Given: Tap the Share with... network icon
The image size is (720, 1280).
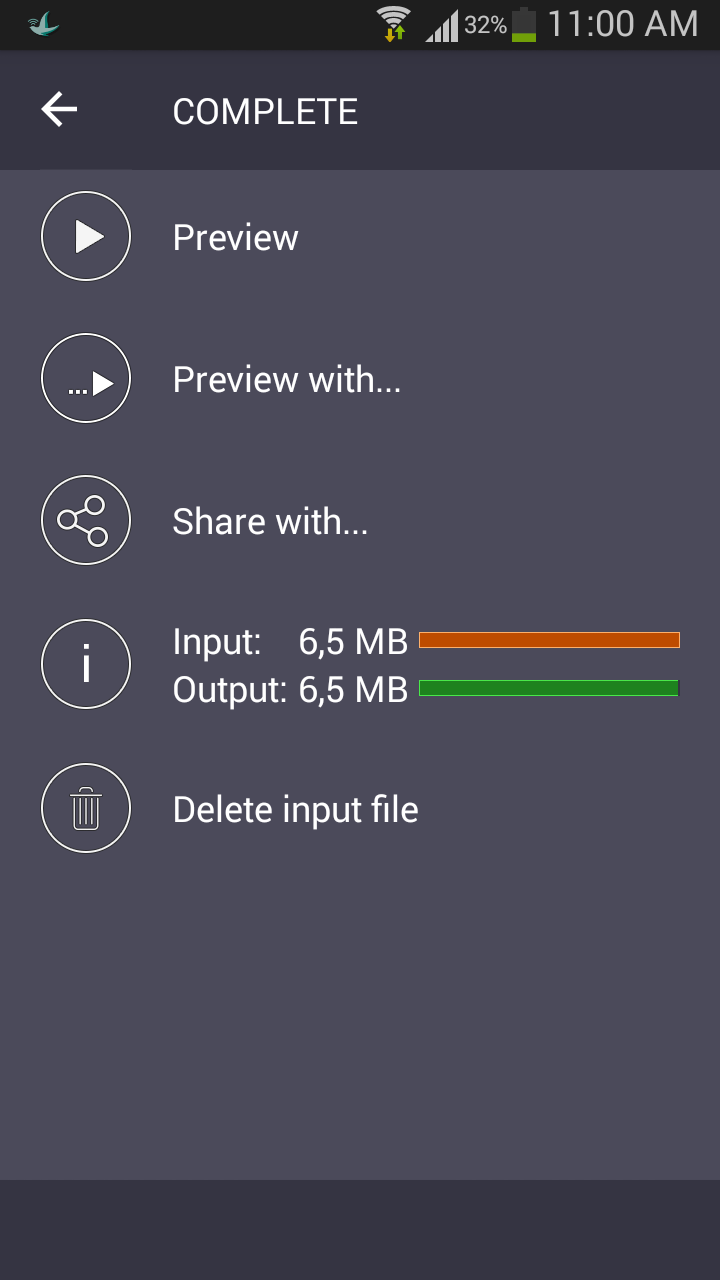Looking at the screenshot, I should pyautogui.click(x=86, y=521).
